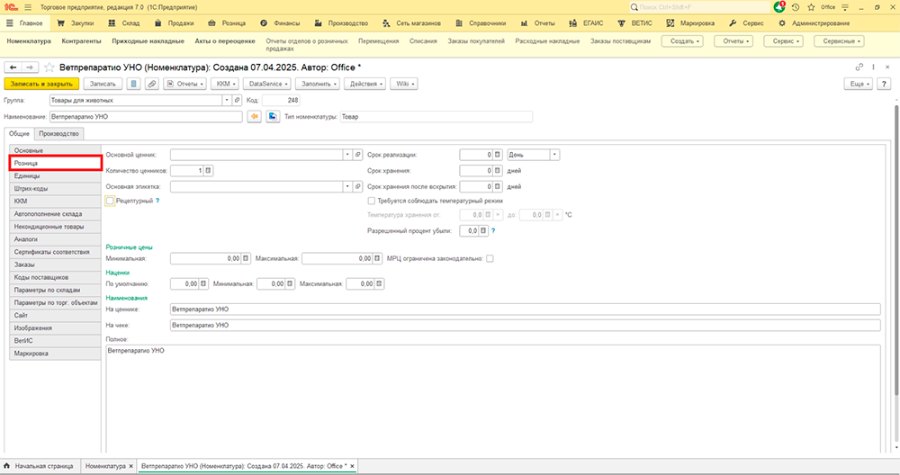Open Основной ценник open-item icon
The height and width of the screenshot is (475, 900).
tap(358, 155)
